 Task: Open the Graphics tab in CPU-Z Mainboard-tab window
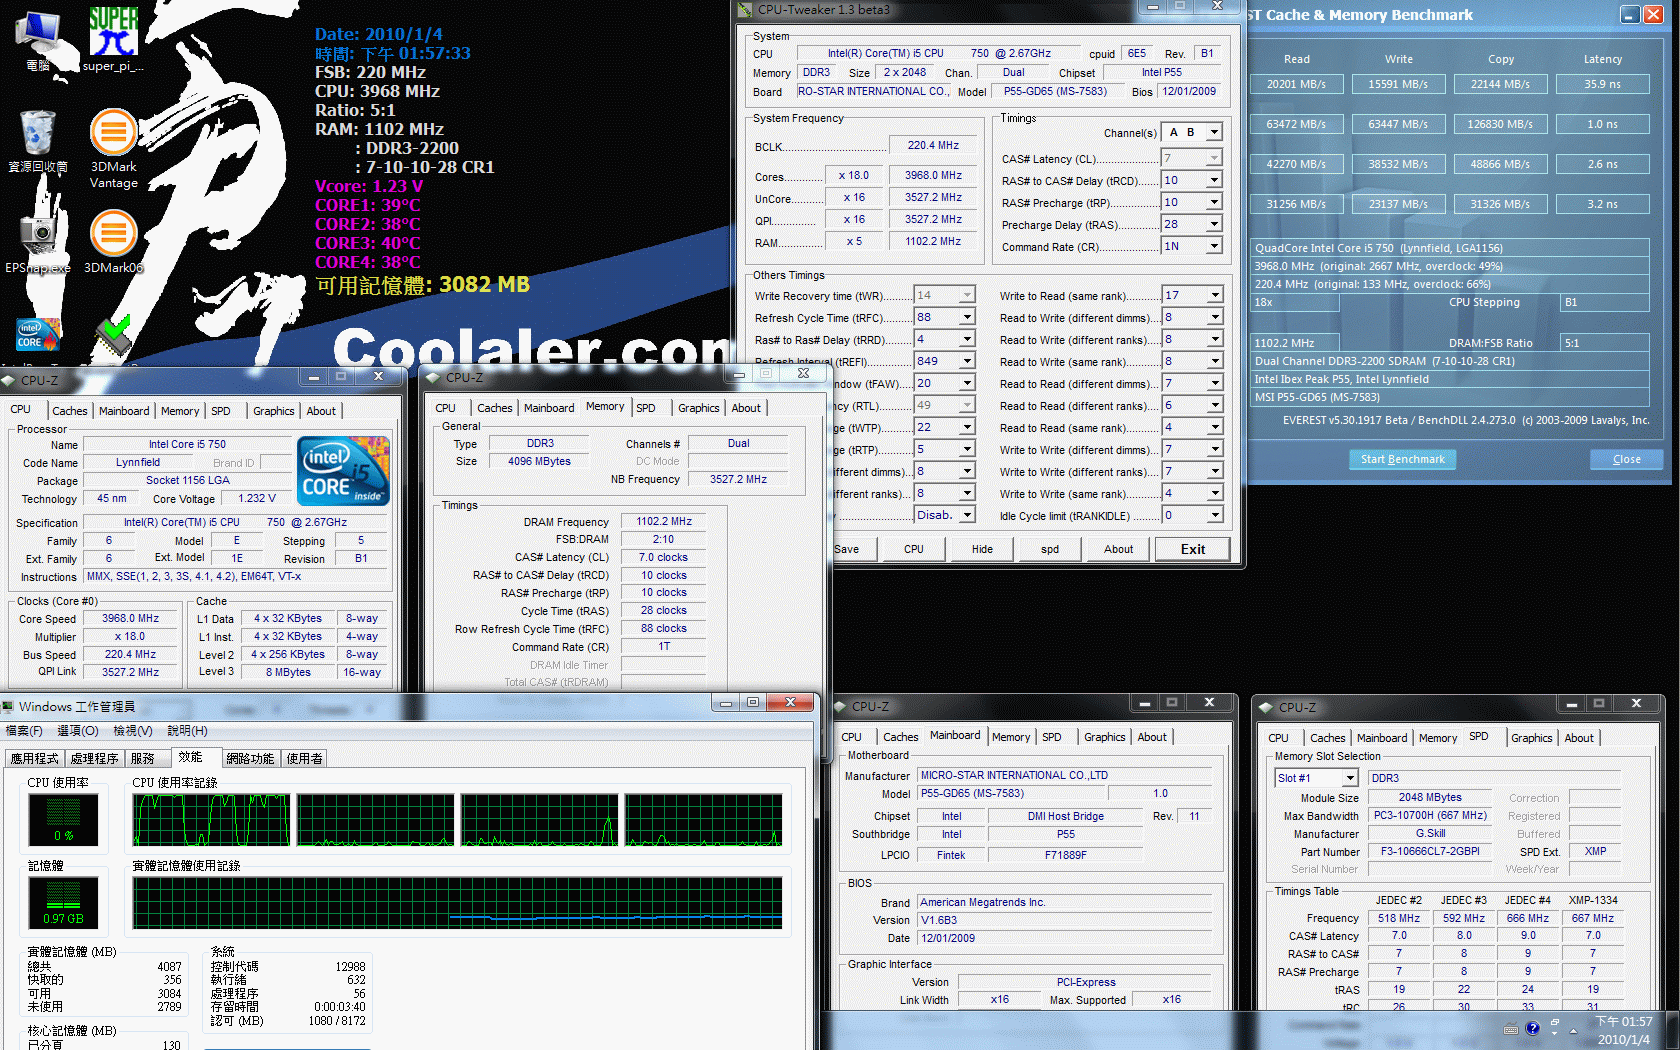click(1105, 737)
